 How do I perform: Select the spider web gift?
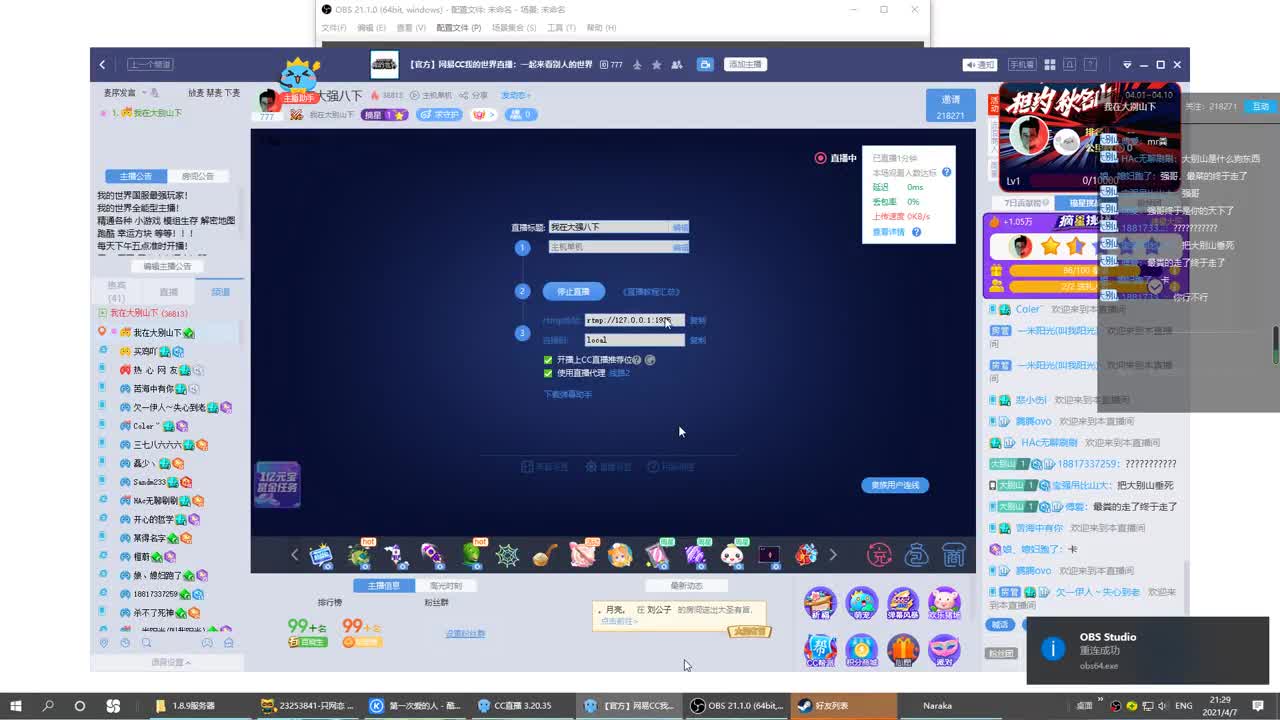507,554
